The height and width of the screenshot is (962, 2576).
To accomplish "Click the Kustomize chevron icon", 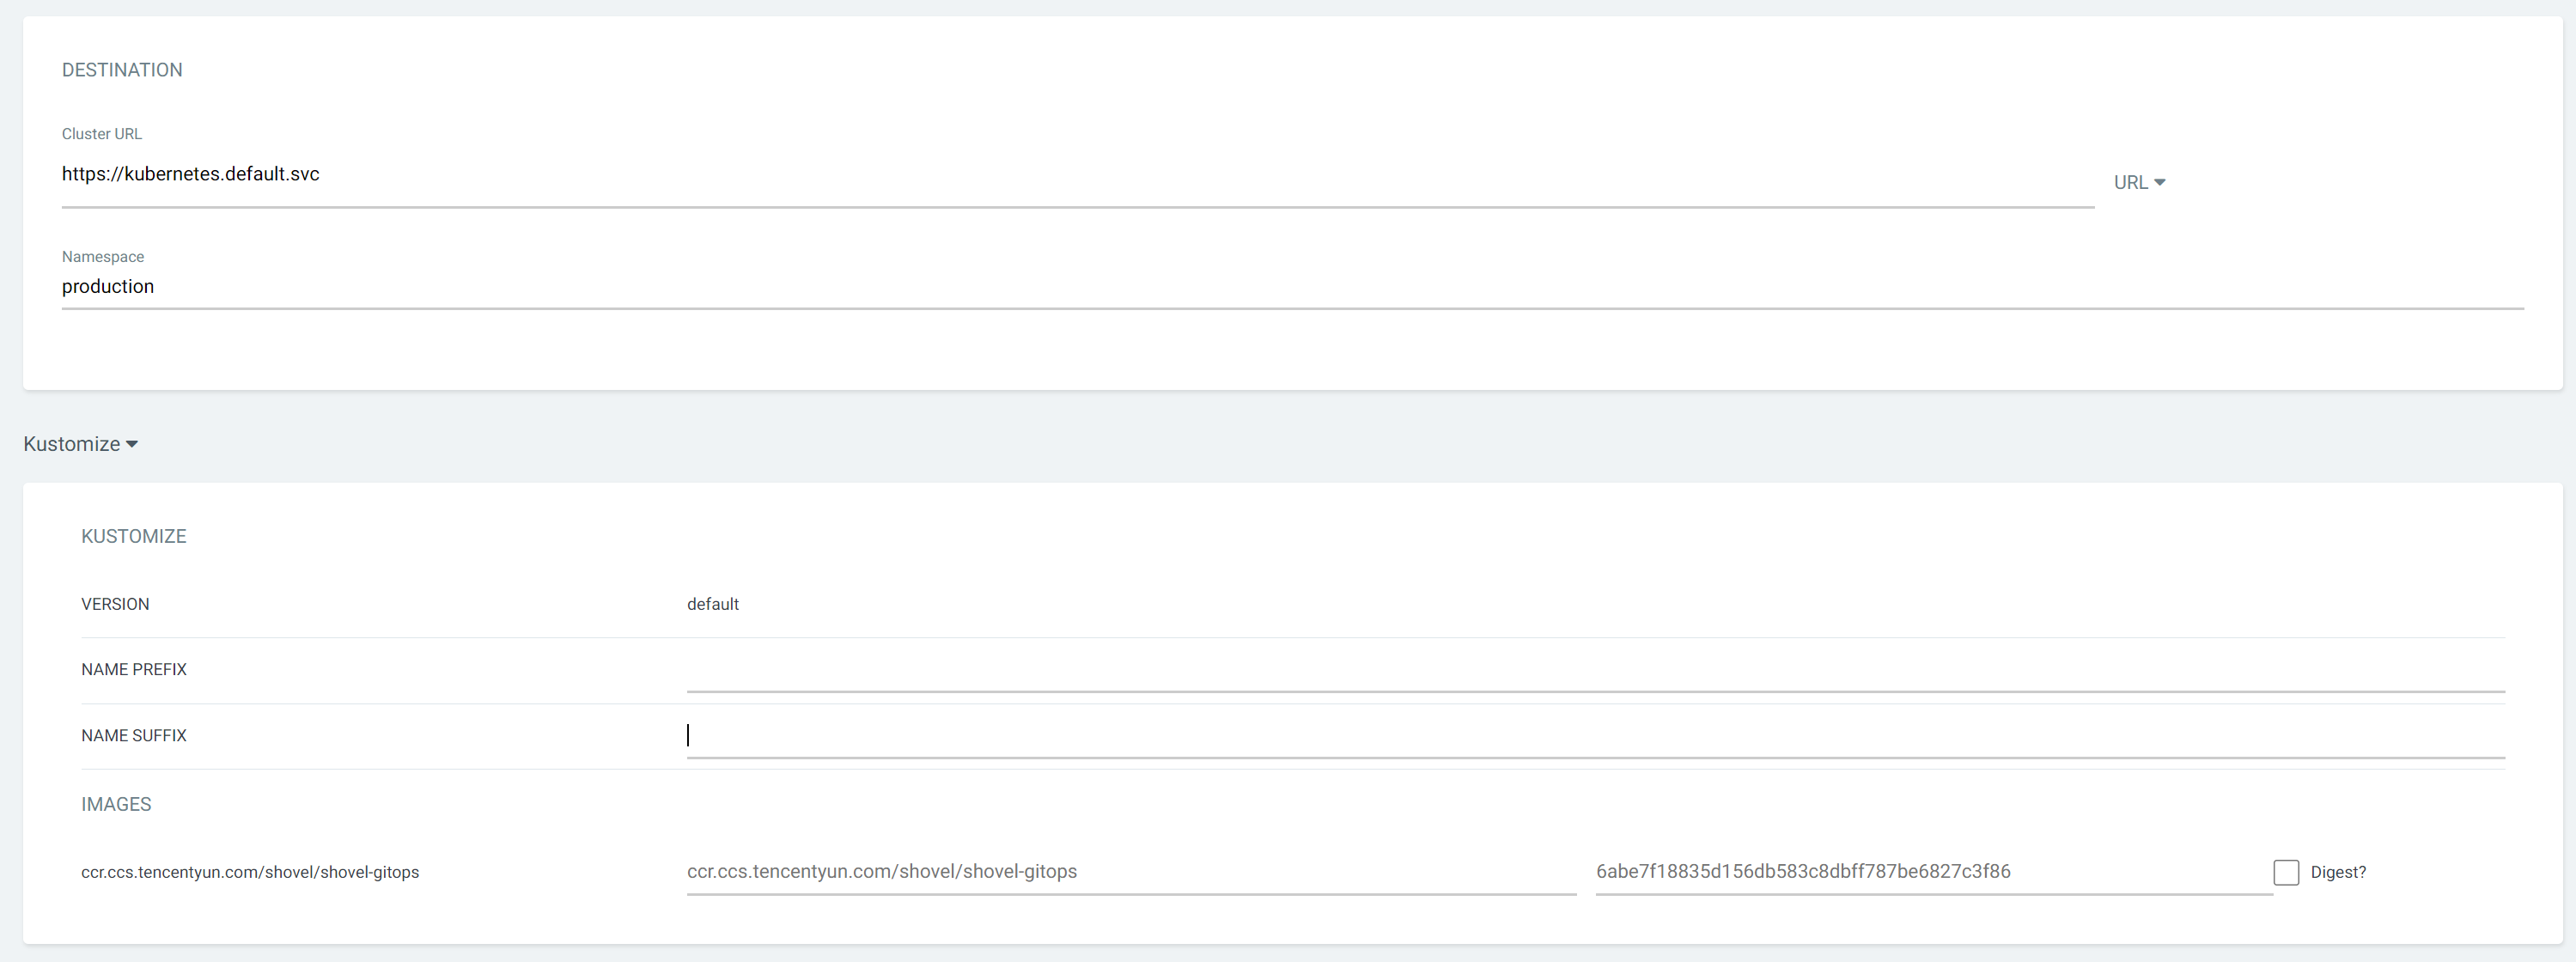I will 131,444.
